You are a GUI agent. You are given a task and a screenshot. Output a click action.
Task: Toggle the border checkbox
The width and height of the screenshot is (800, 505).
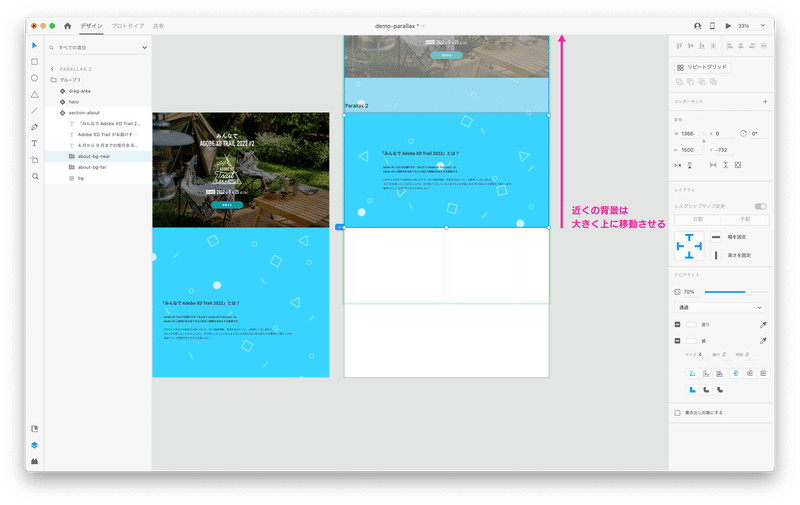[678, 341]
